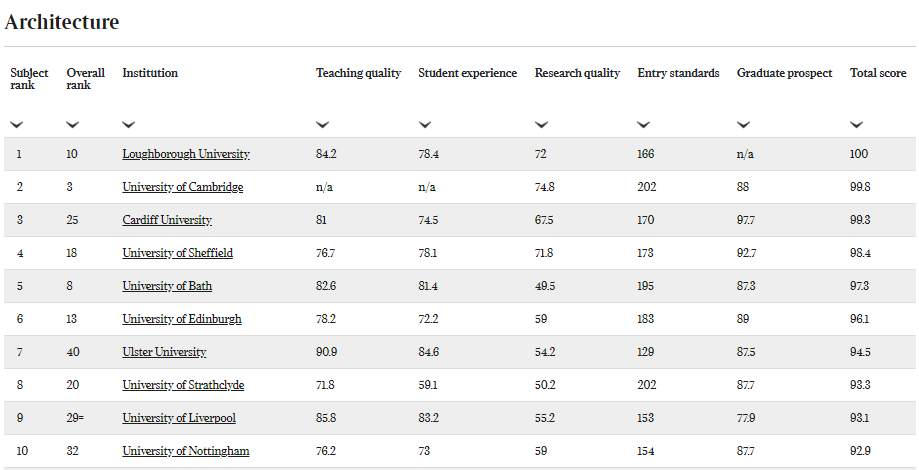Open the Teaching quality sort chevron
Image resolution: width=919 pixels, height=470 pixels.
[x=322, y=125]
